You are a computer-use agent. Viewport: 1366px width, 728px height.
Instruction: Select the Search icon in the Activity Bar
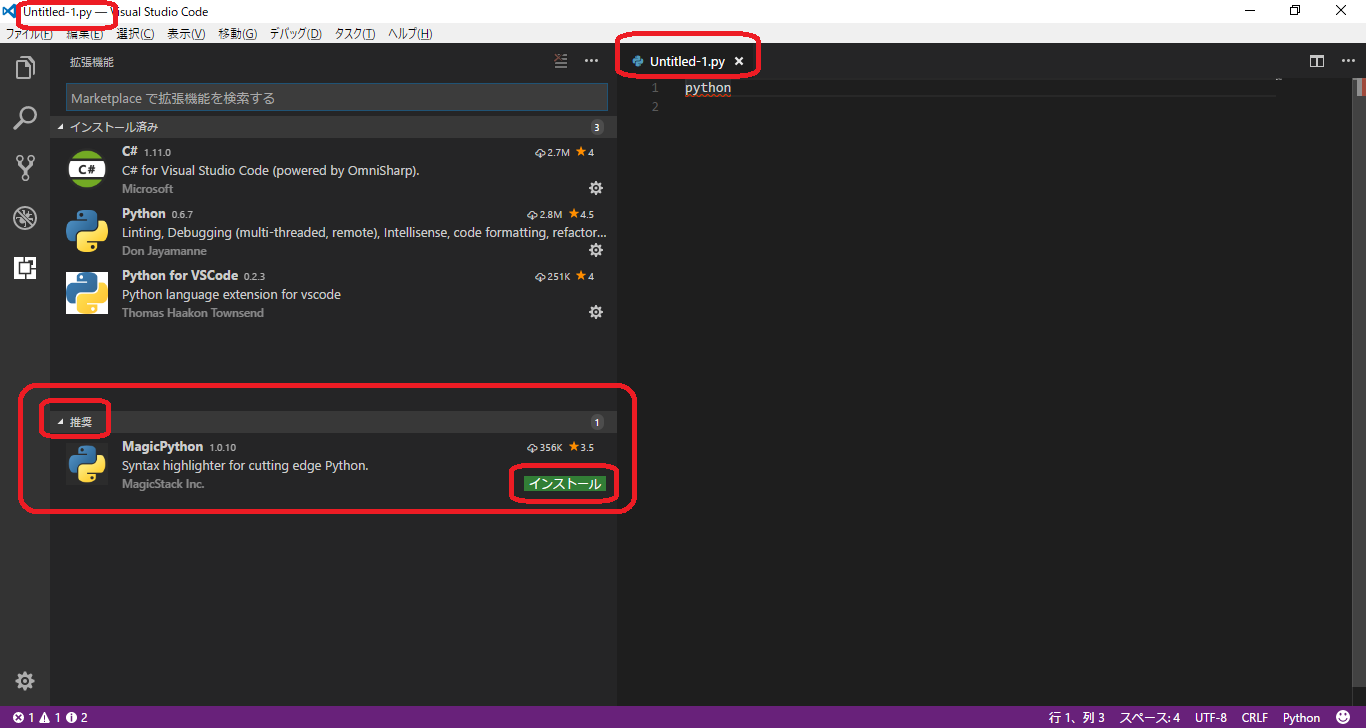25,117
